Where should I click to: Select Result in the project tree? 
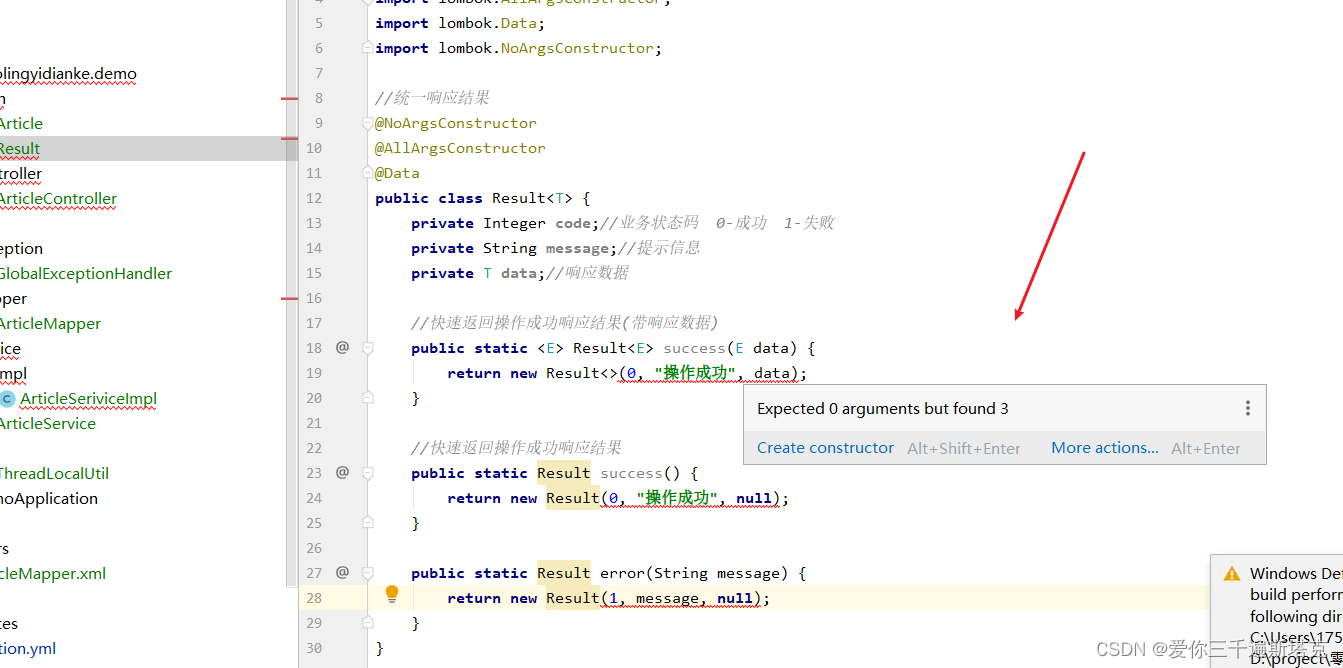19,148
